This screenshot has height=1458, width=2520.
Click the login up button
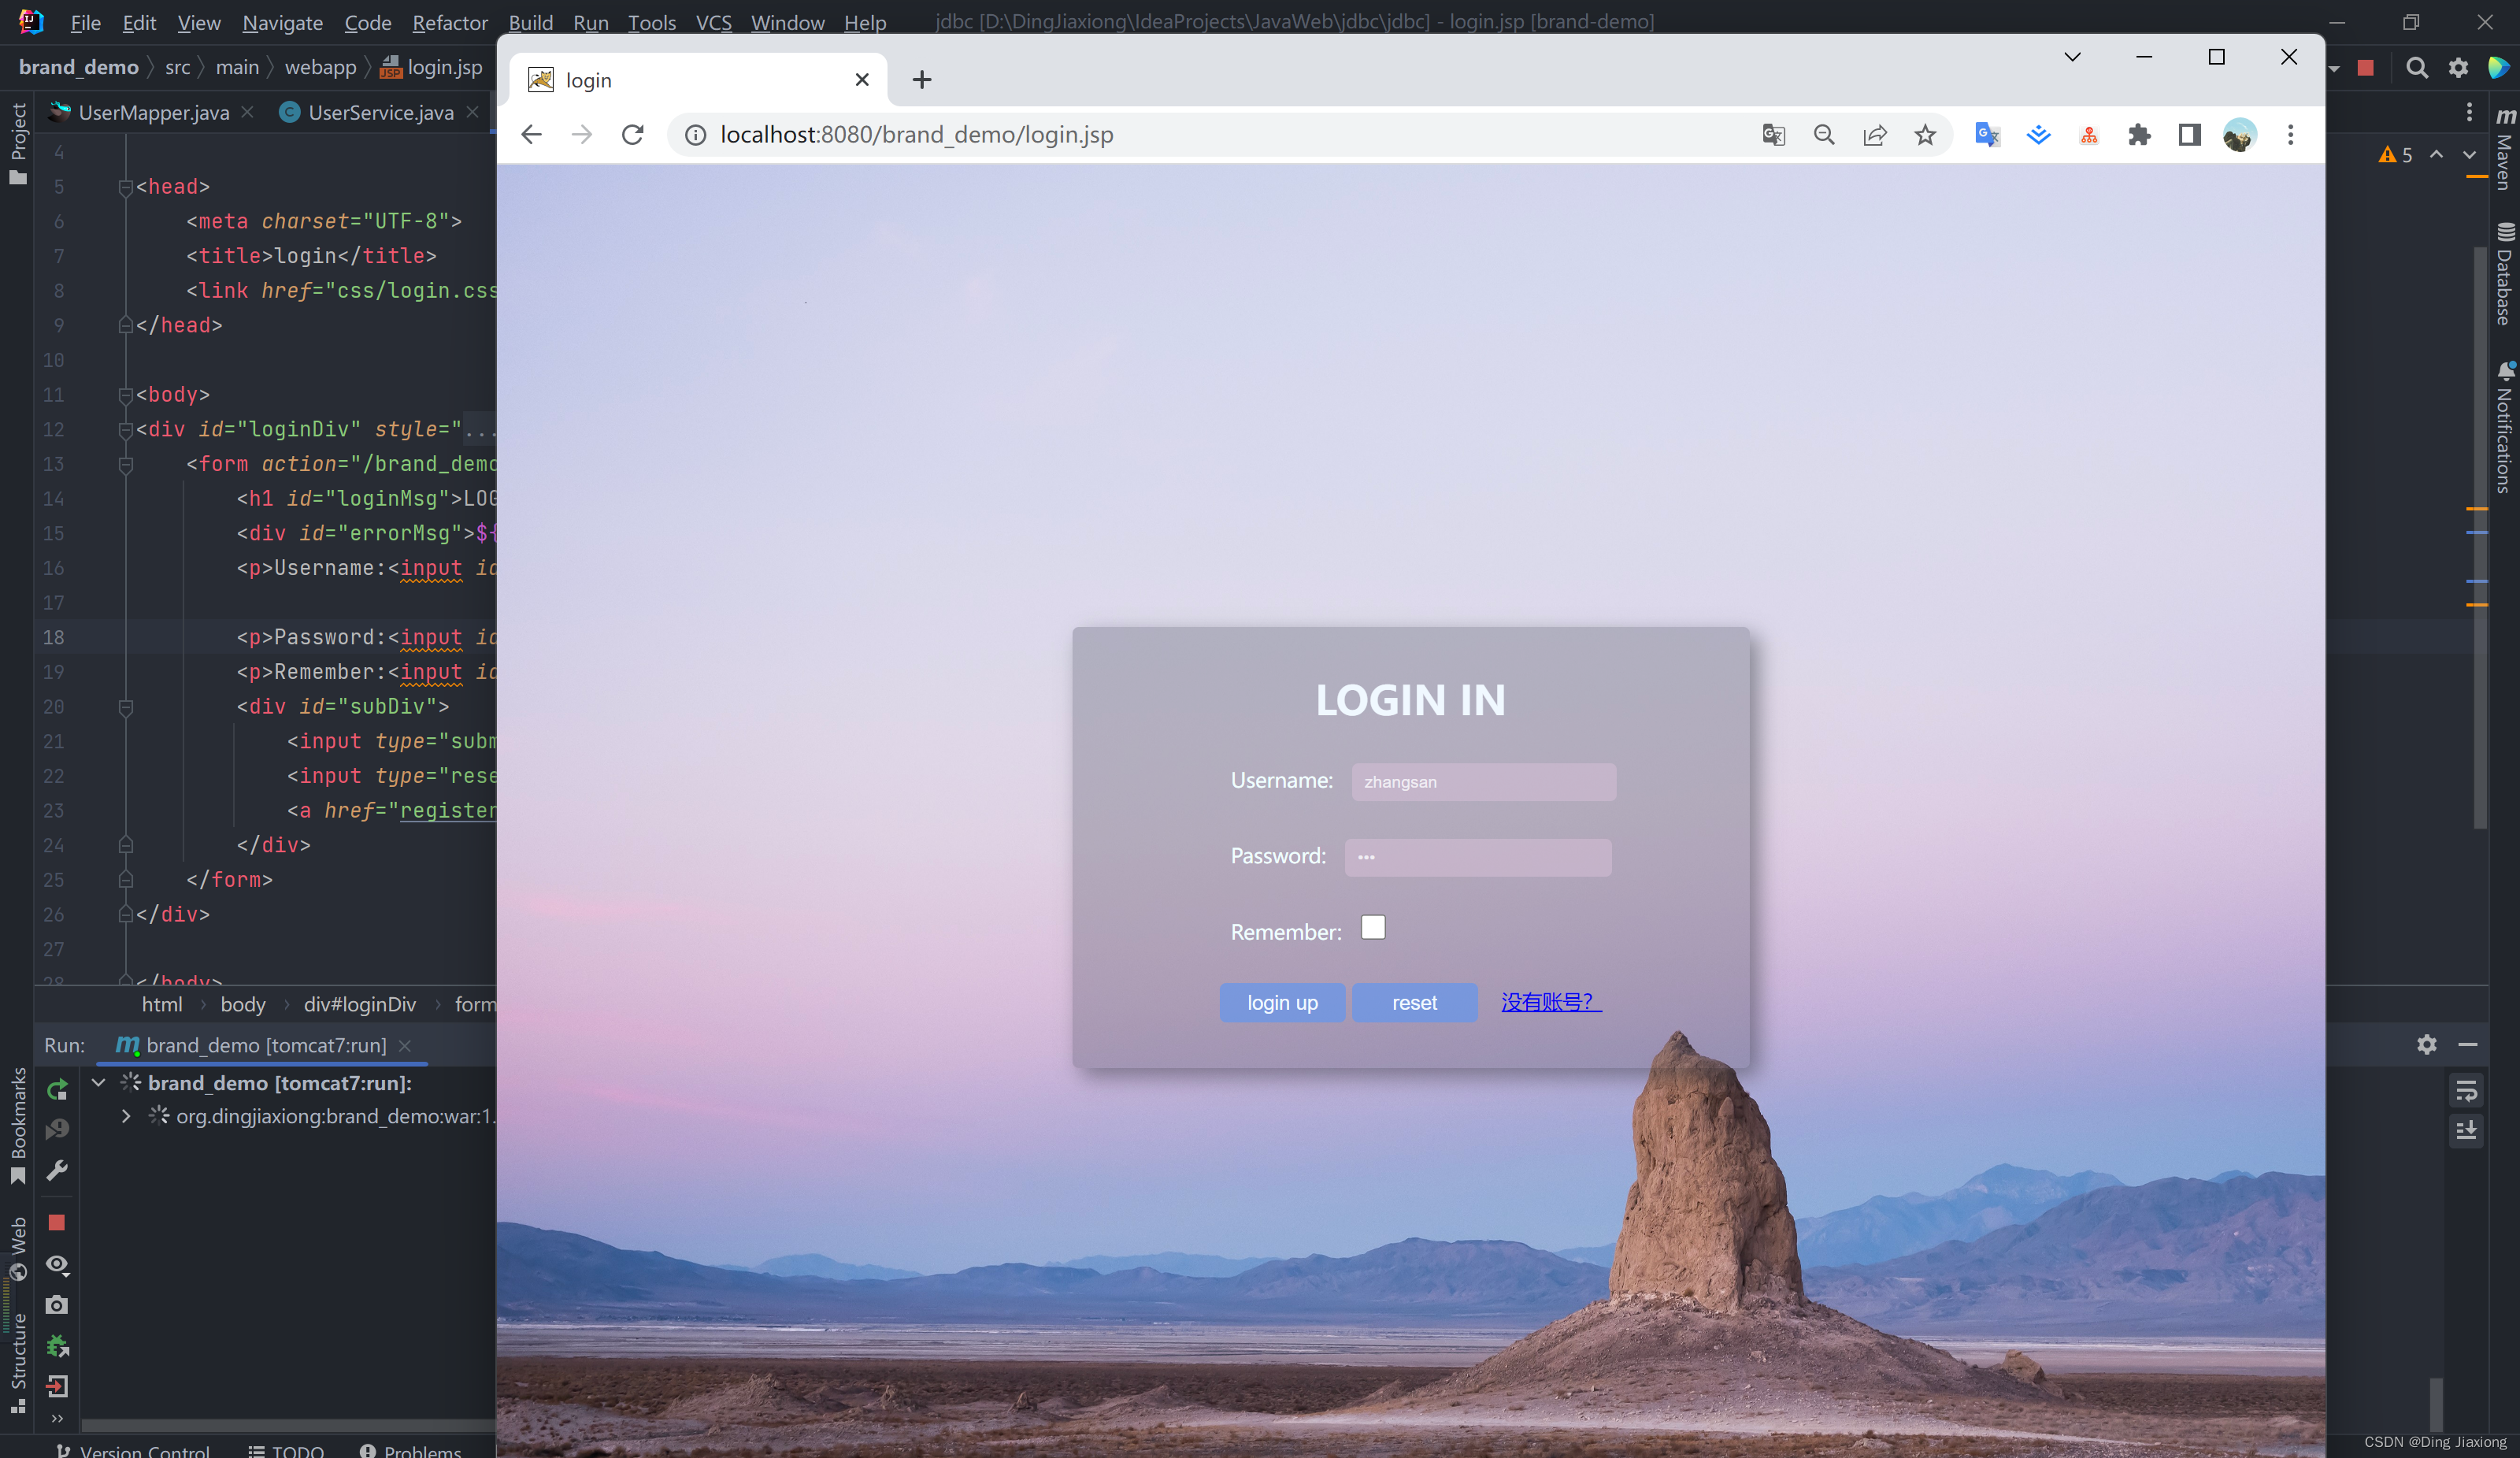pos(1282,1003)
